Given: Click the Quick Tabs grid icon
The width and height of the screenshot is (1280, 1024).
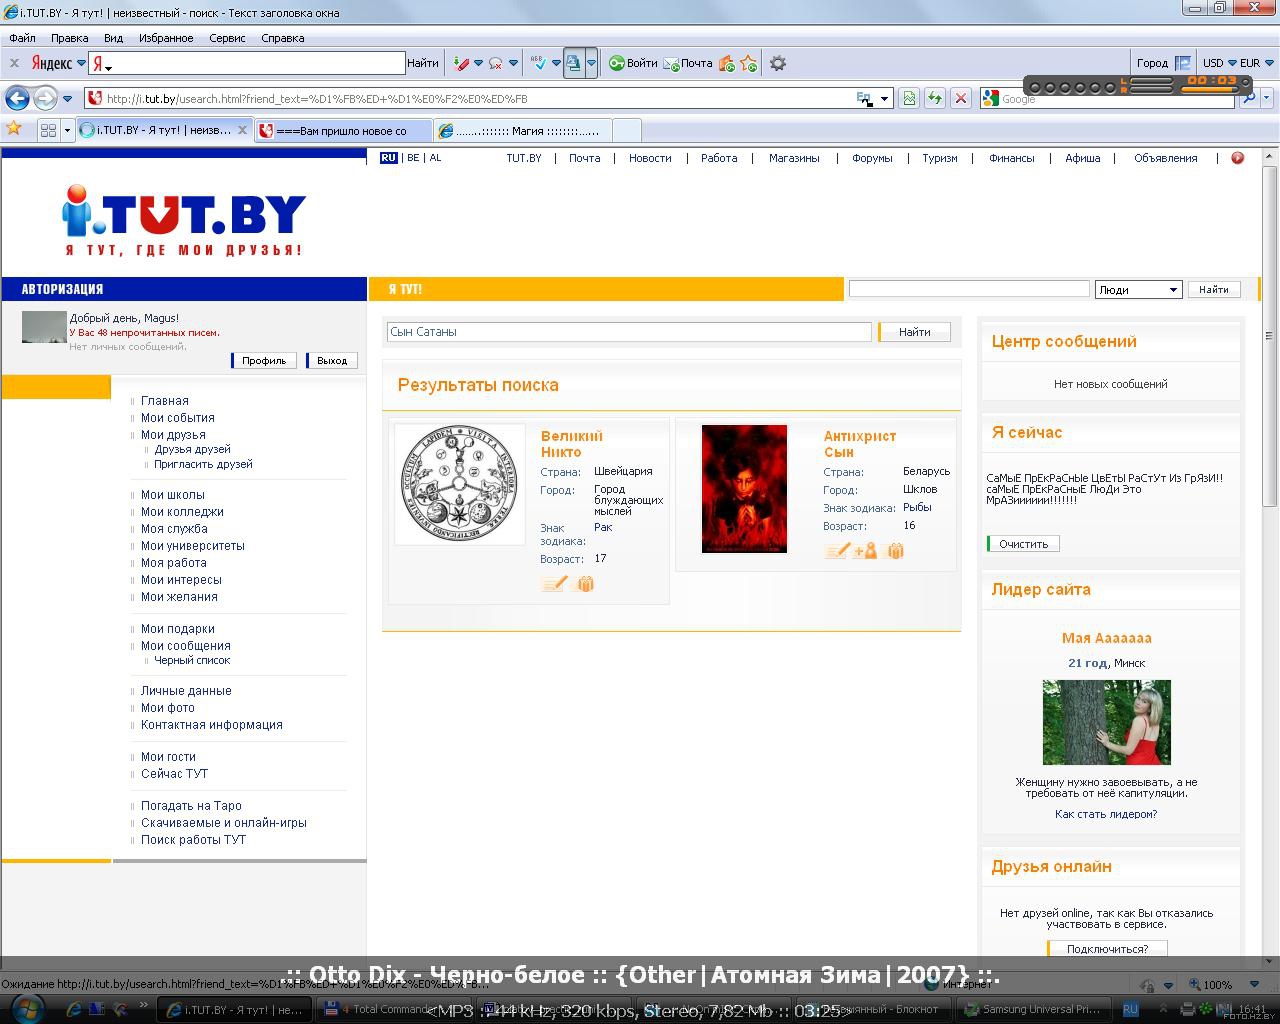Looking at the screenshot, I should pos(48,130).
